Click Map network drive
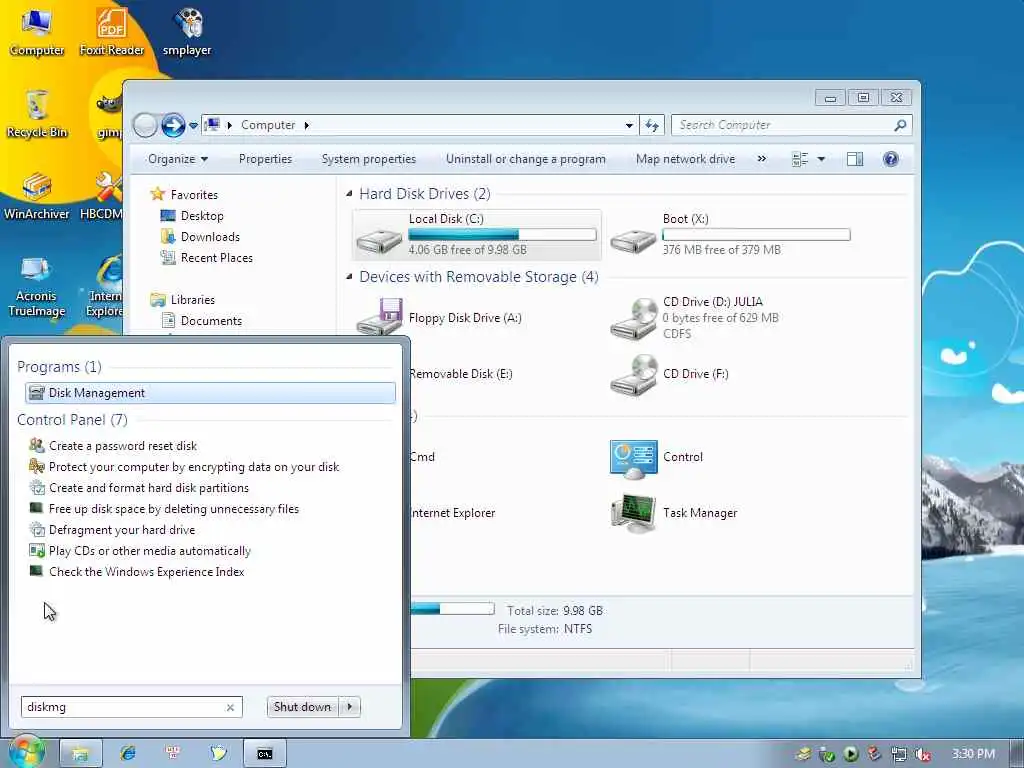Viewport: 1024px width, 768px height. 685,159
